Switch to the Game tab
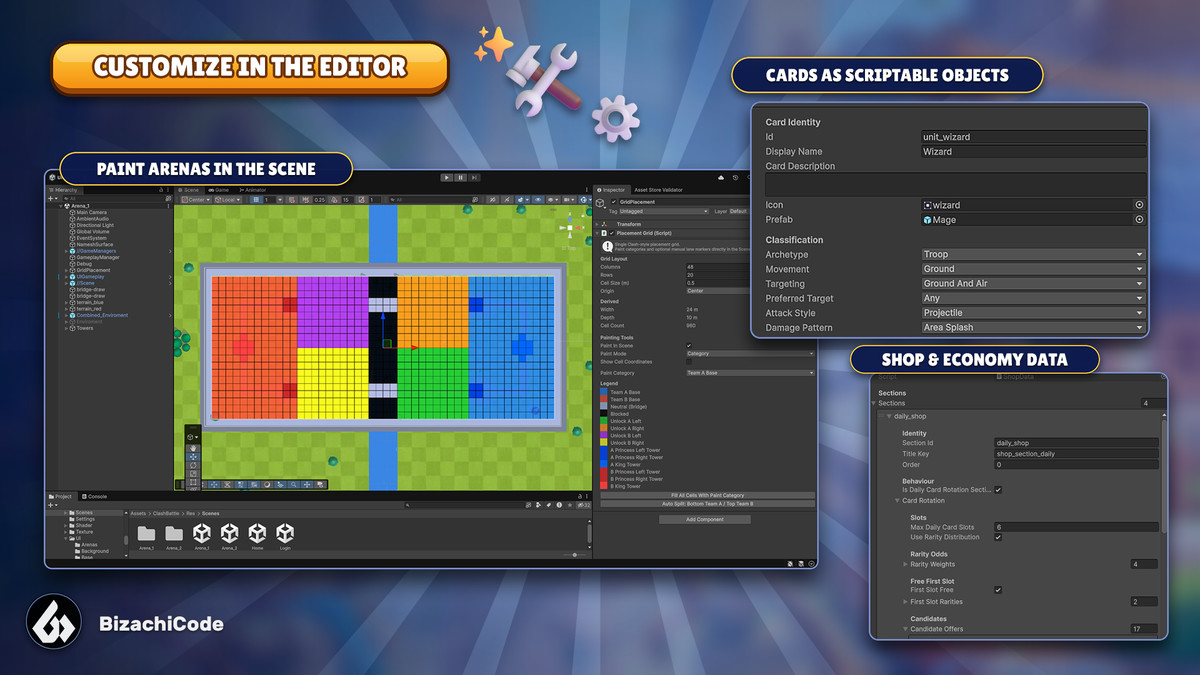1200x675 pixels. (x=220, y=190)
